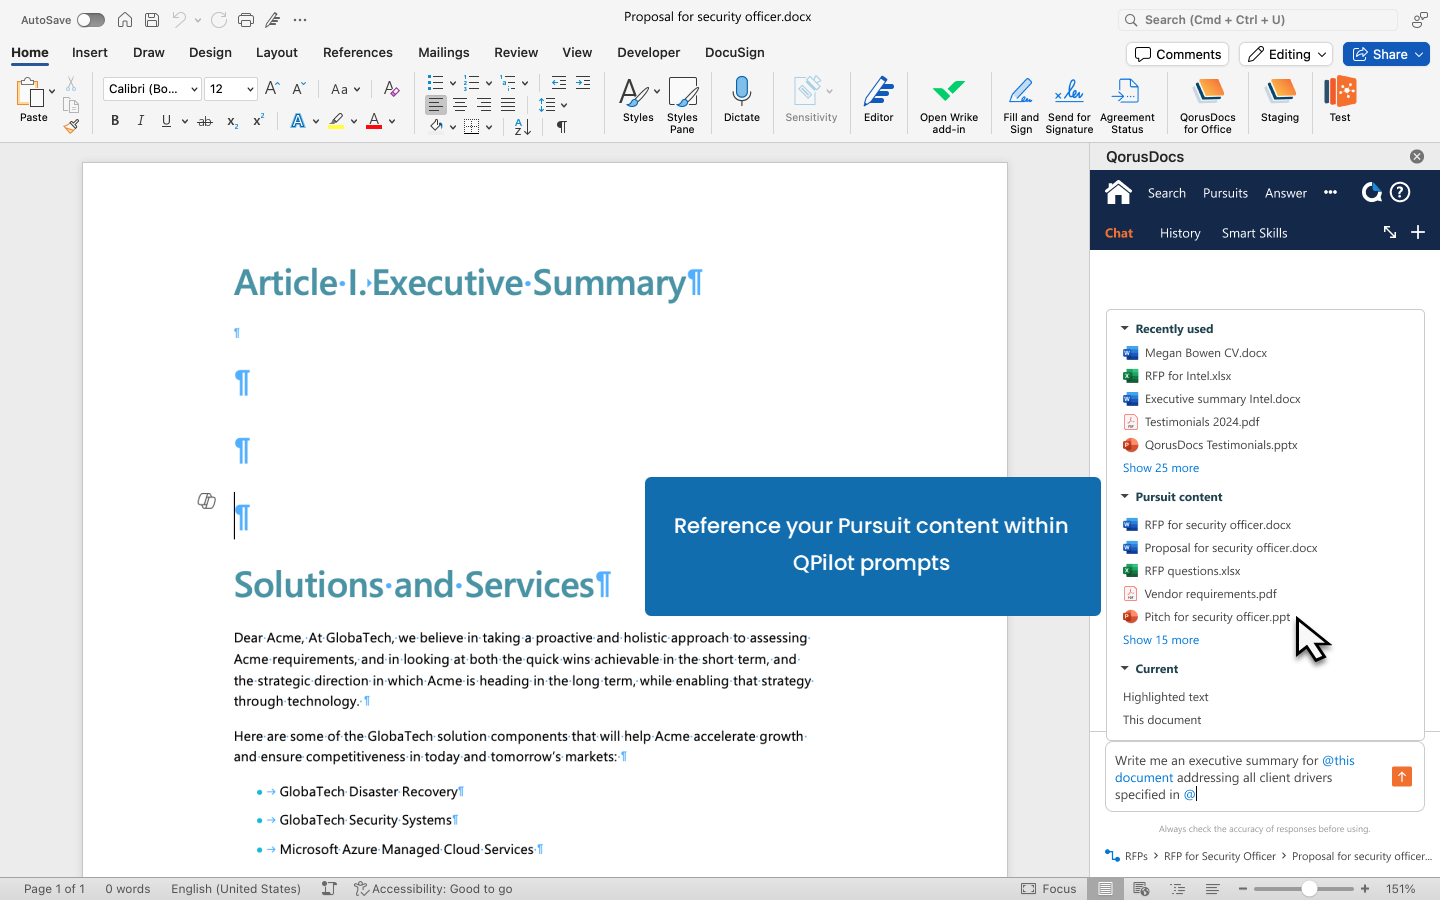Click the Save icon in title bar
Image resolution: width=1440 pixels, height=900 pixels.
pos(152,20)
